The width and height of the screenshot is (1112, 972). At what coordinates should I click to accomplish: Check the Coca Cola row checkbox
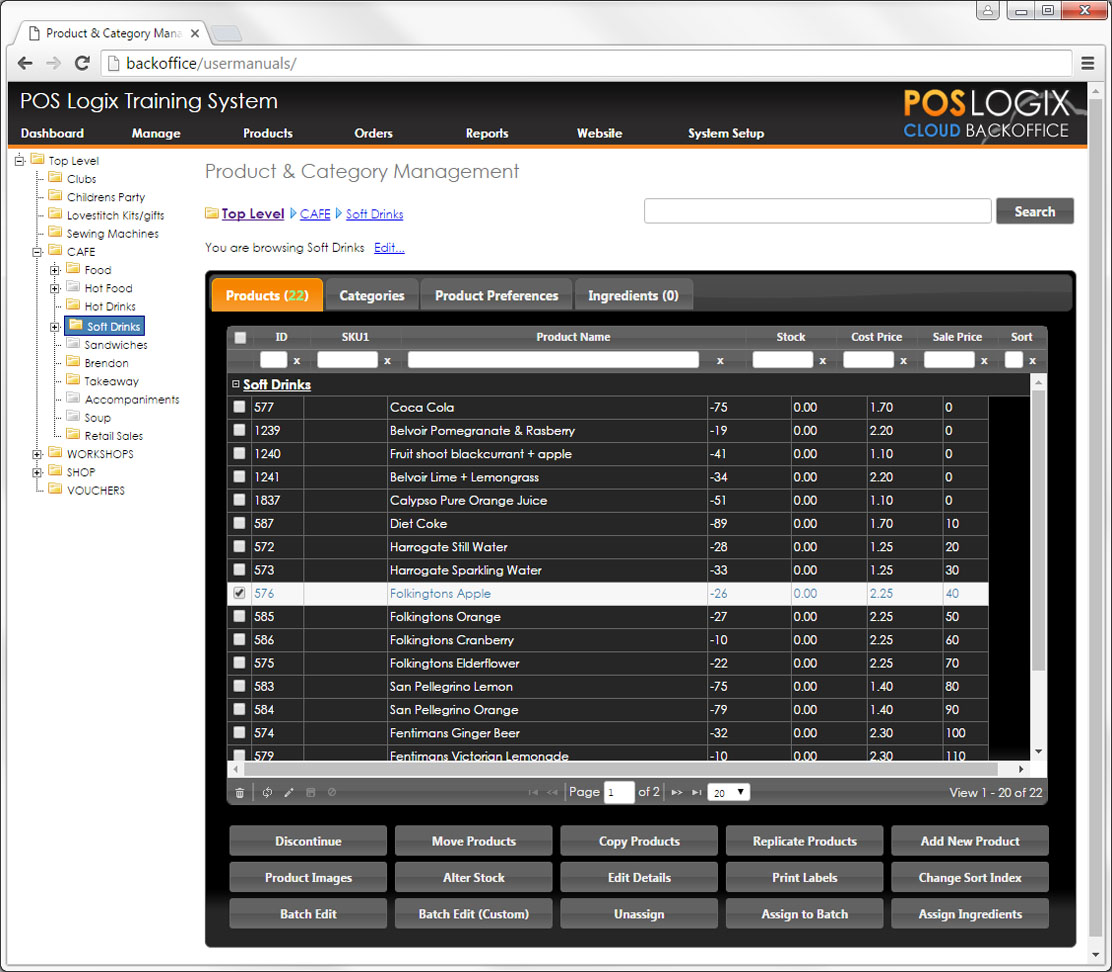240,407
